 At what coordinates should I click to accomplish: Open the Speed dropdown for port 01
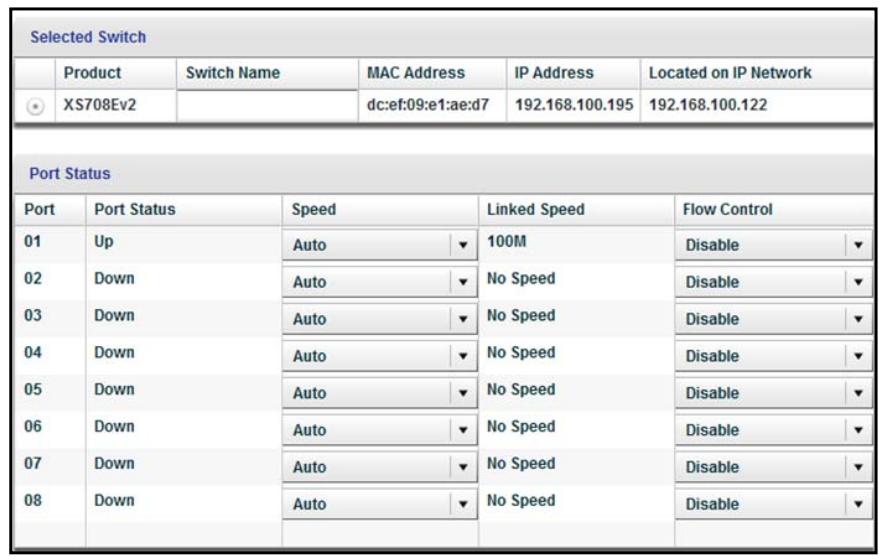(x=380, y=245)
